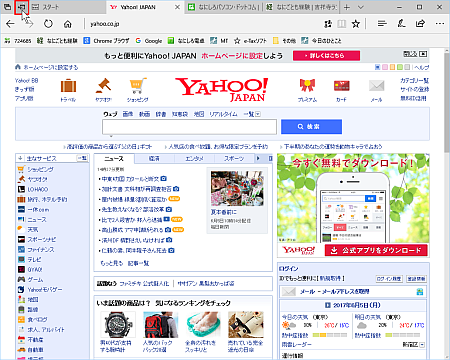Refresh the page with the reload icon
The image size is (450, 360).
48,24
